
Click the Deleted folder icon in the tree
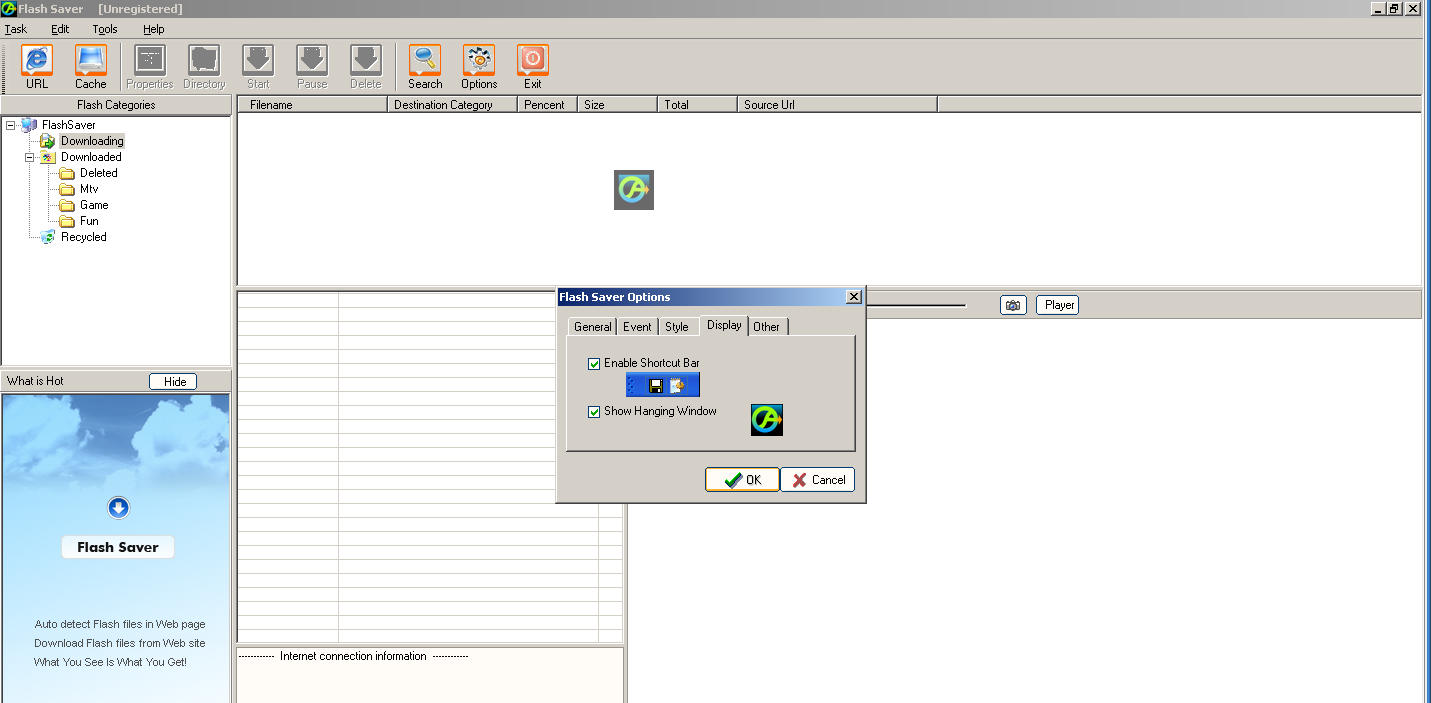point(67,173)
